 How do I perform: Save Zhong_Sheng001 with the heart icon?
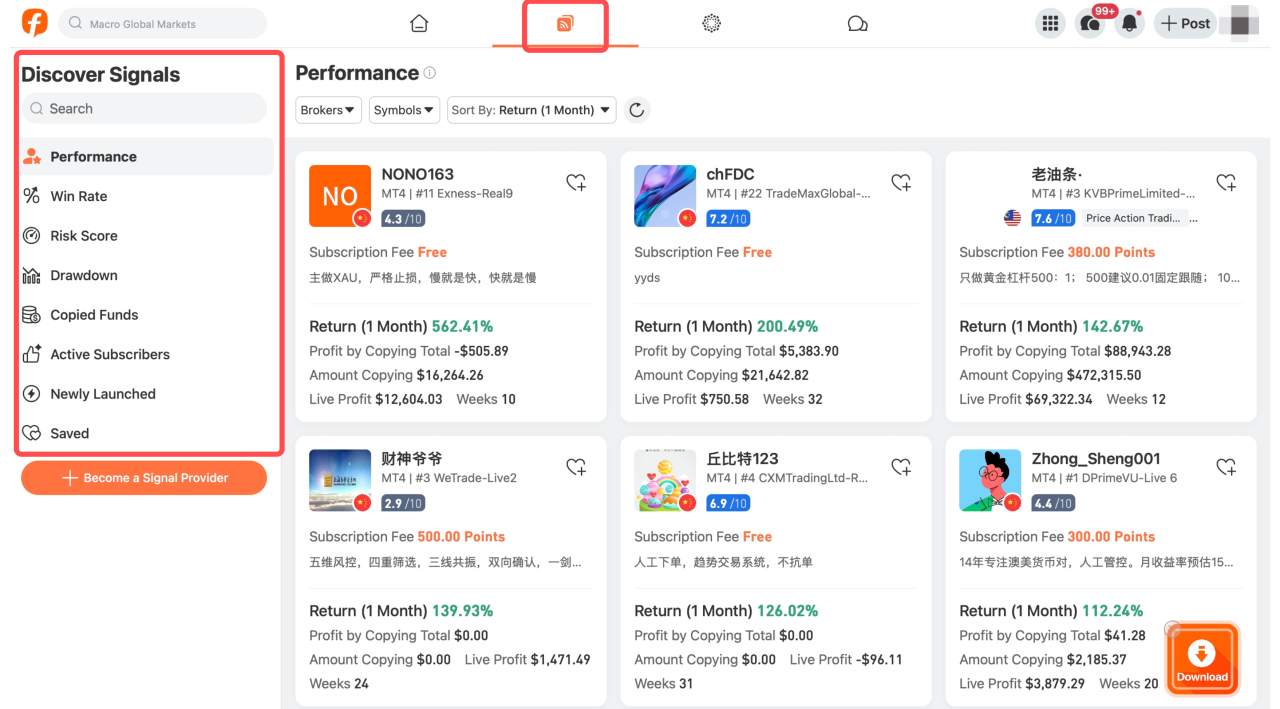pyautogui.click(x=1226, y=467)
